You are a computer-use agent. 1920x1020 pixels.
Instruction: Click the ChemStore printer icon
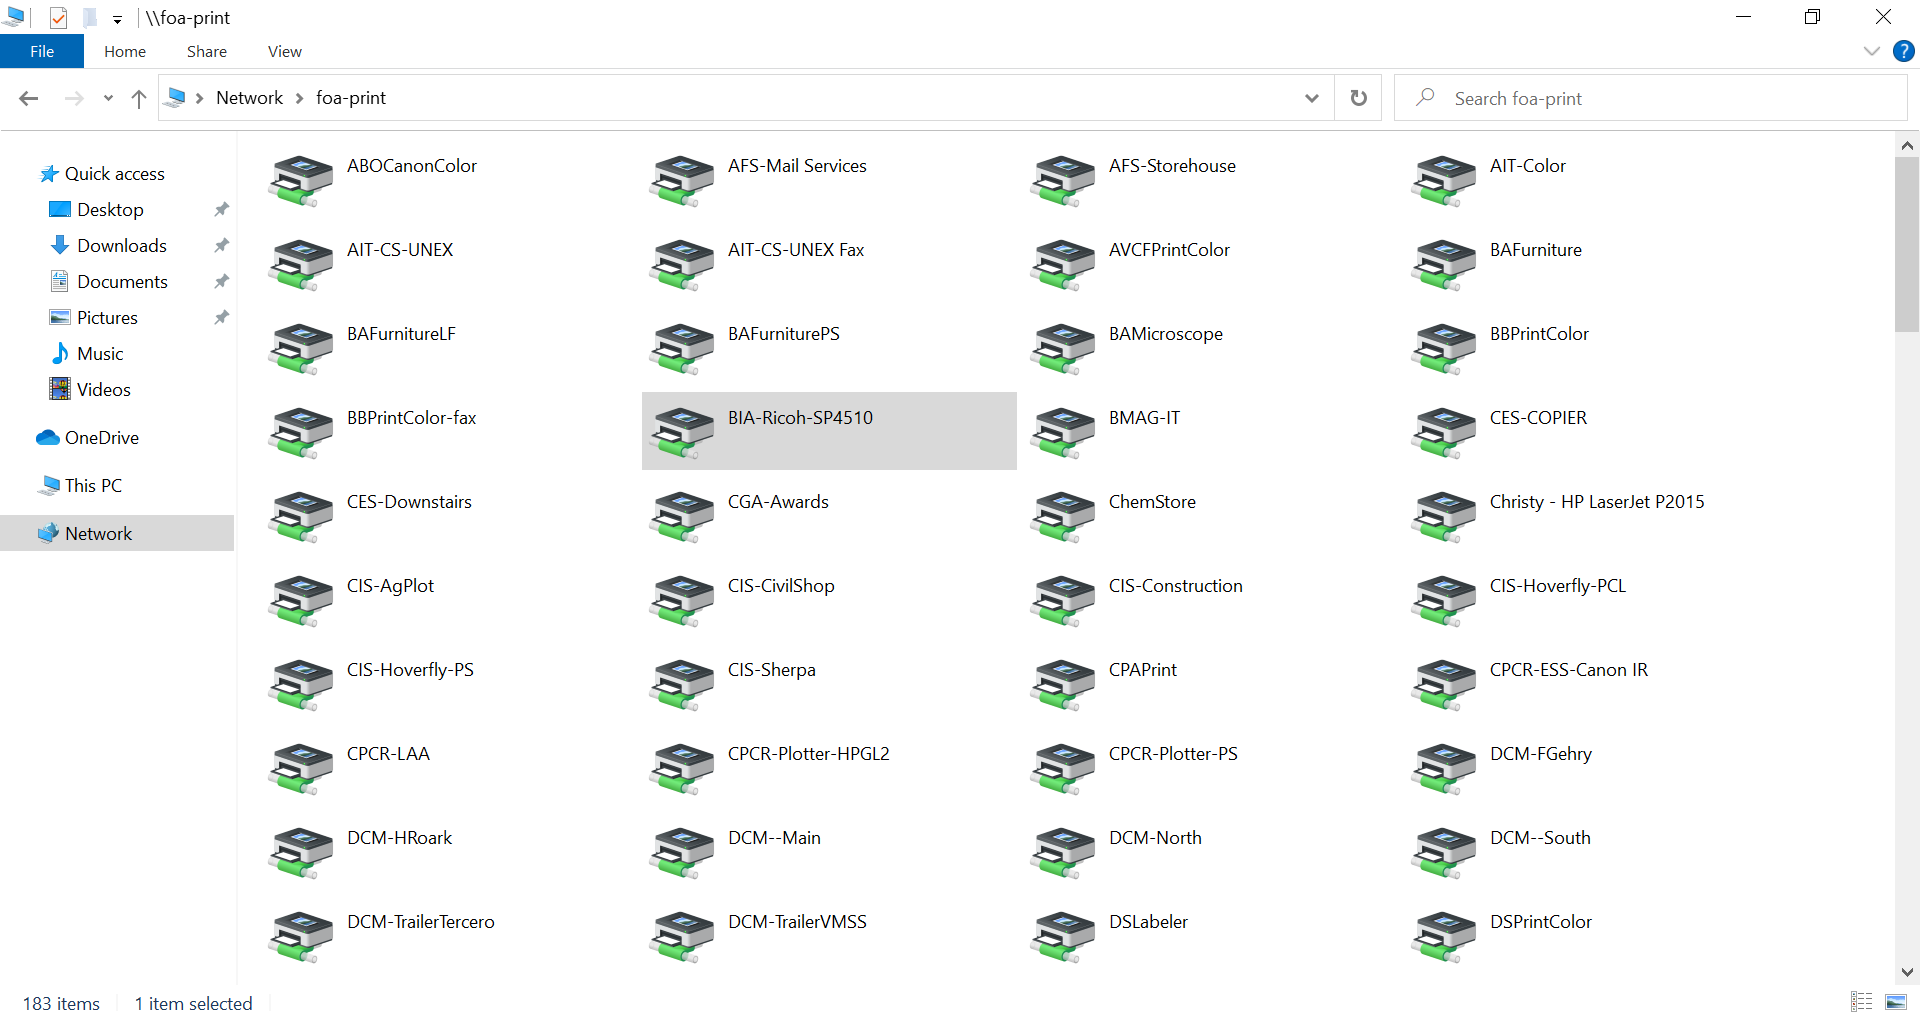point(1062,516)
